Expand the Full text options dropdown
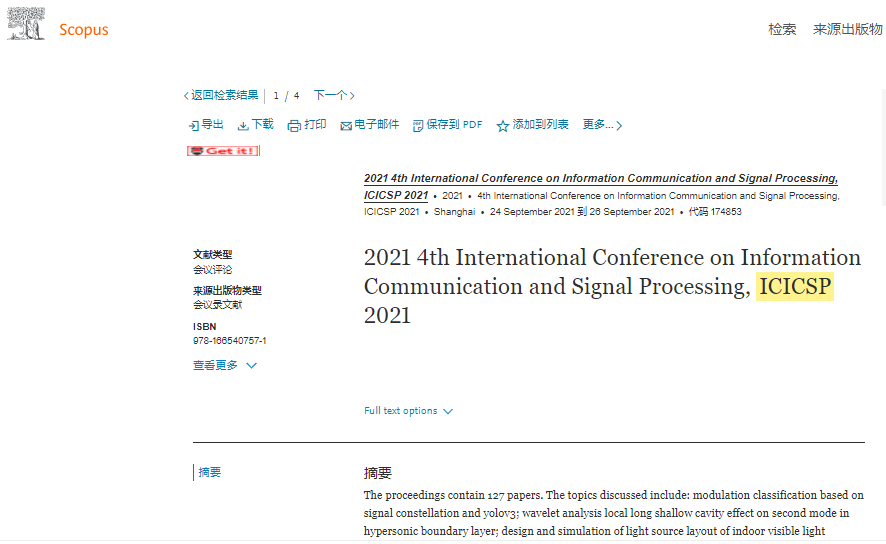 [408, 411]
